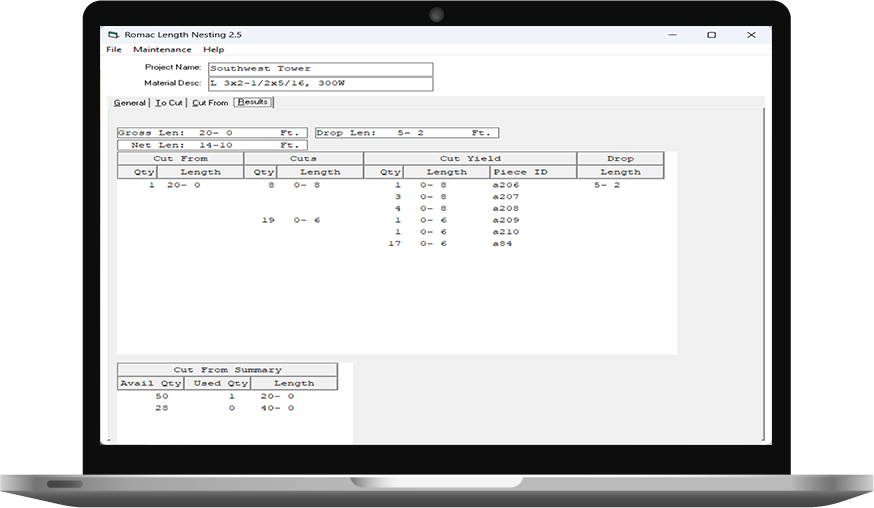Click the Gross Len value box
874x508 pixels.
(x=213, y=133)
